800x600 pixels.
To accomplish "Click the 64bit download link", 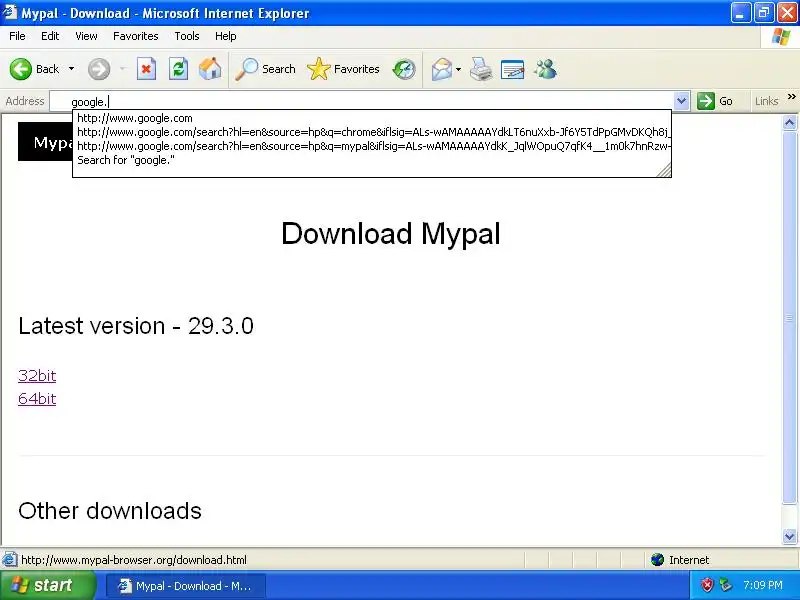I will coord(37,398).
